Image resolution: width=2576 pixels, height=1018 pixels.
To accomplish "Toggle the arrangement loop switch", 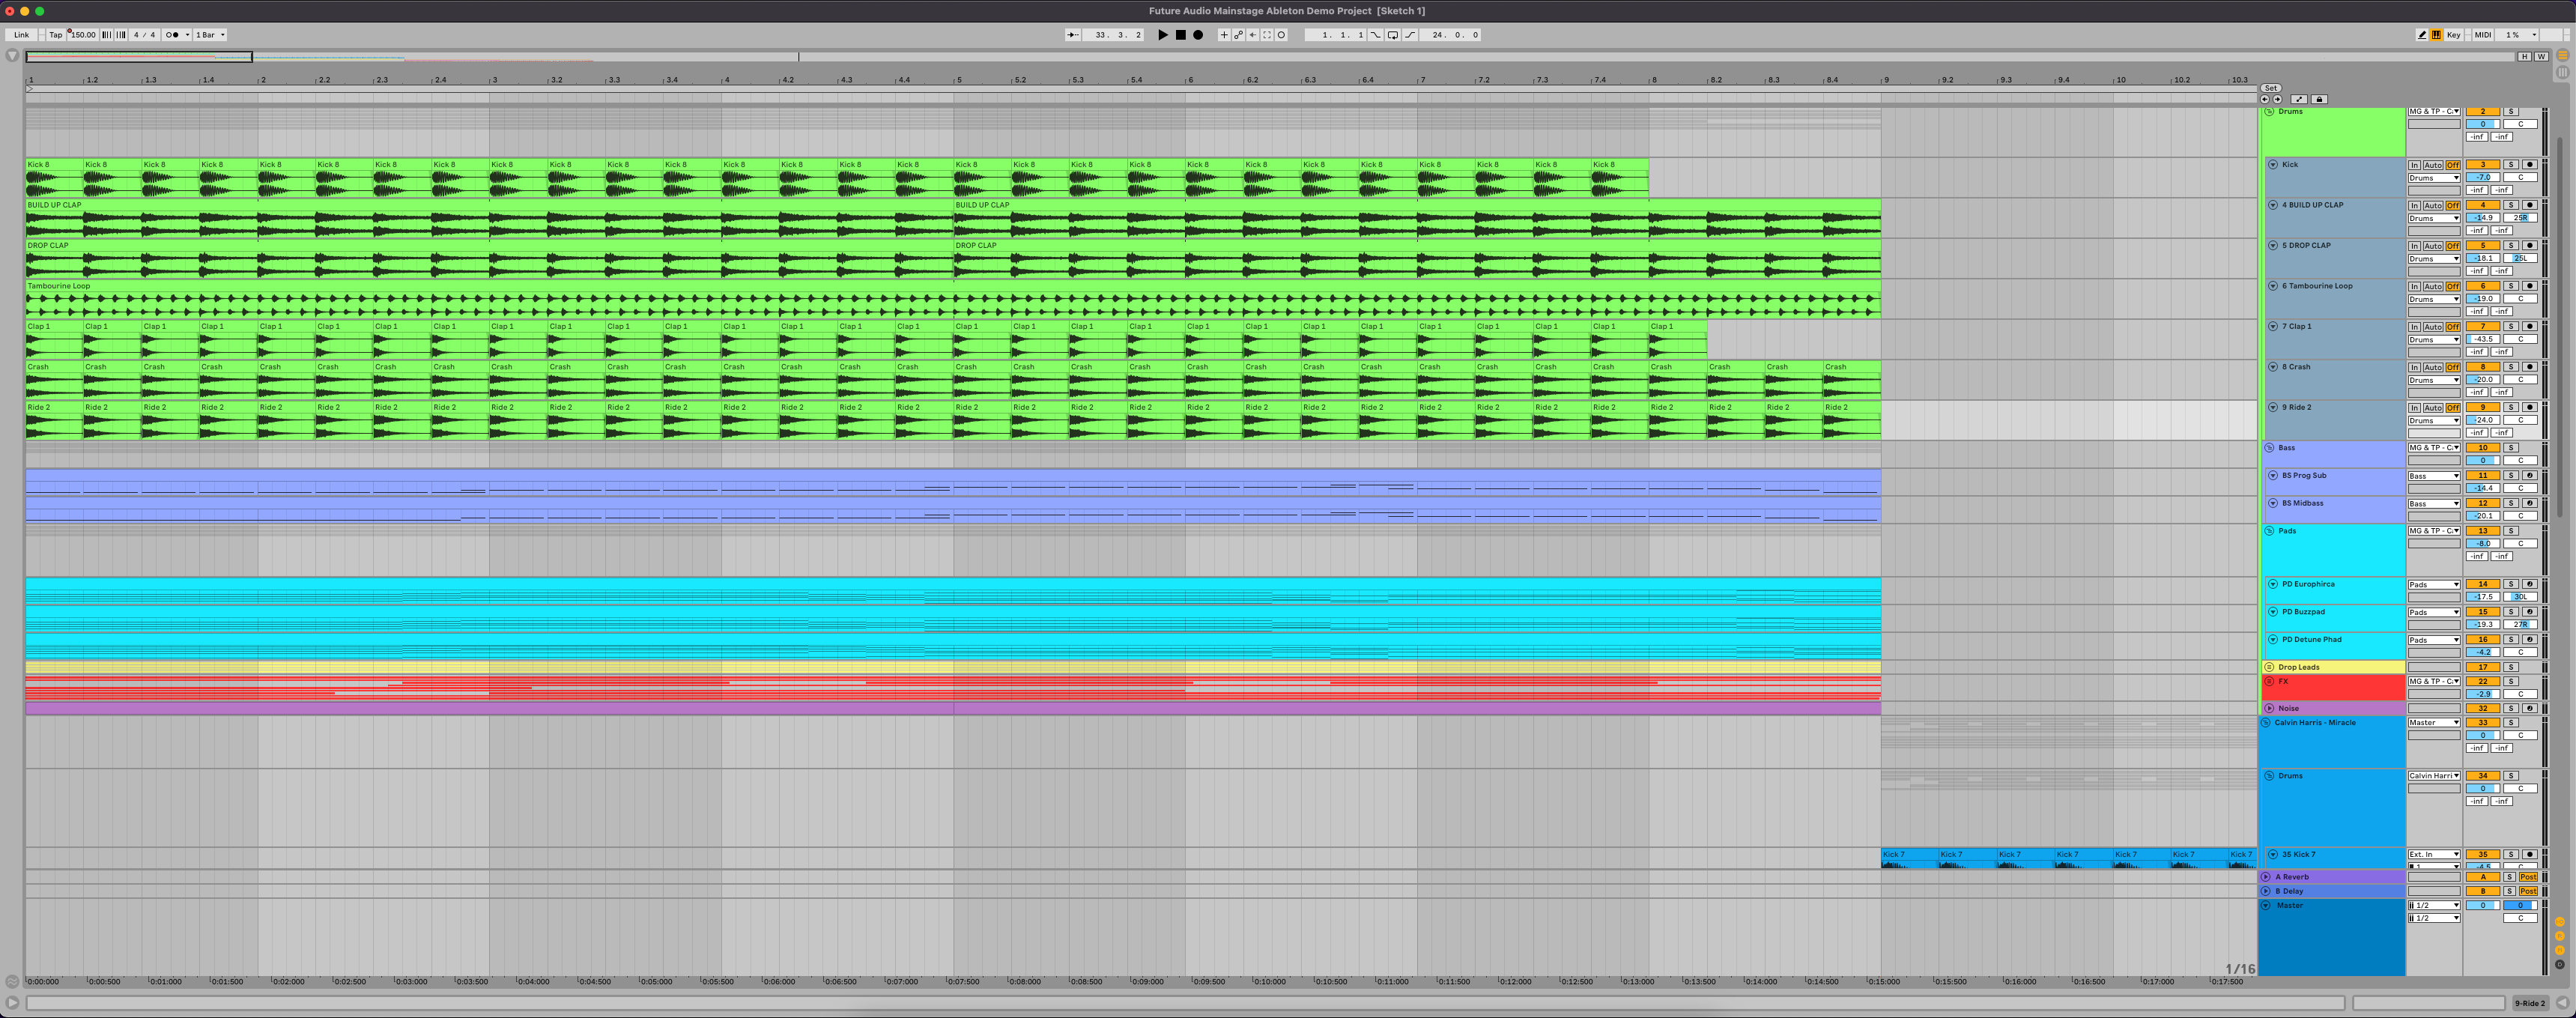I will (1393, 35).
